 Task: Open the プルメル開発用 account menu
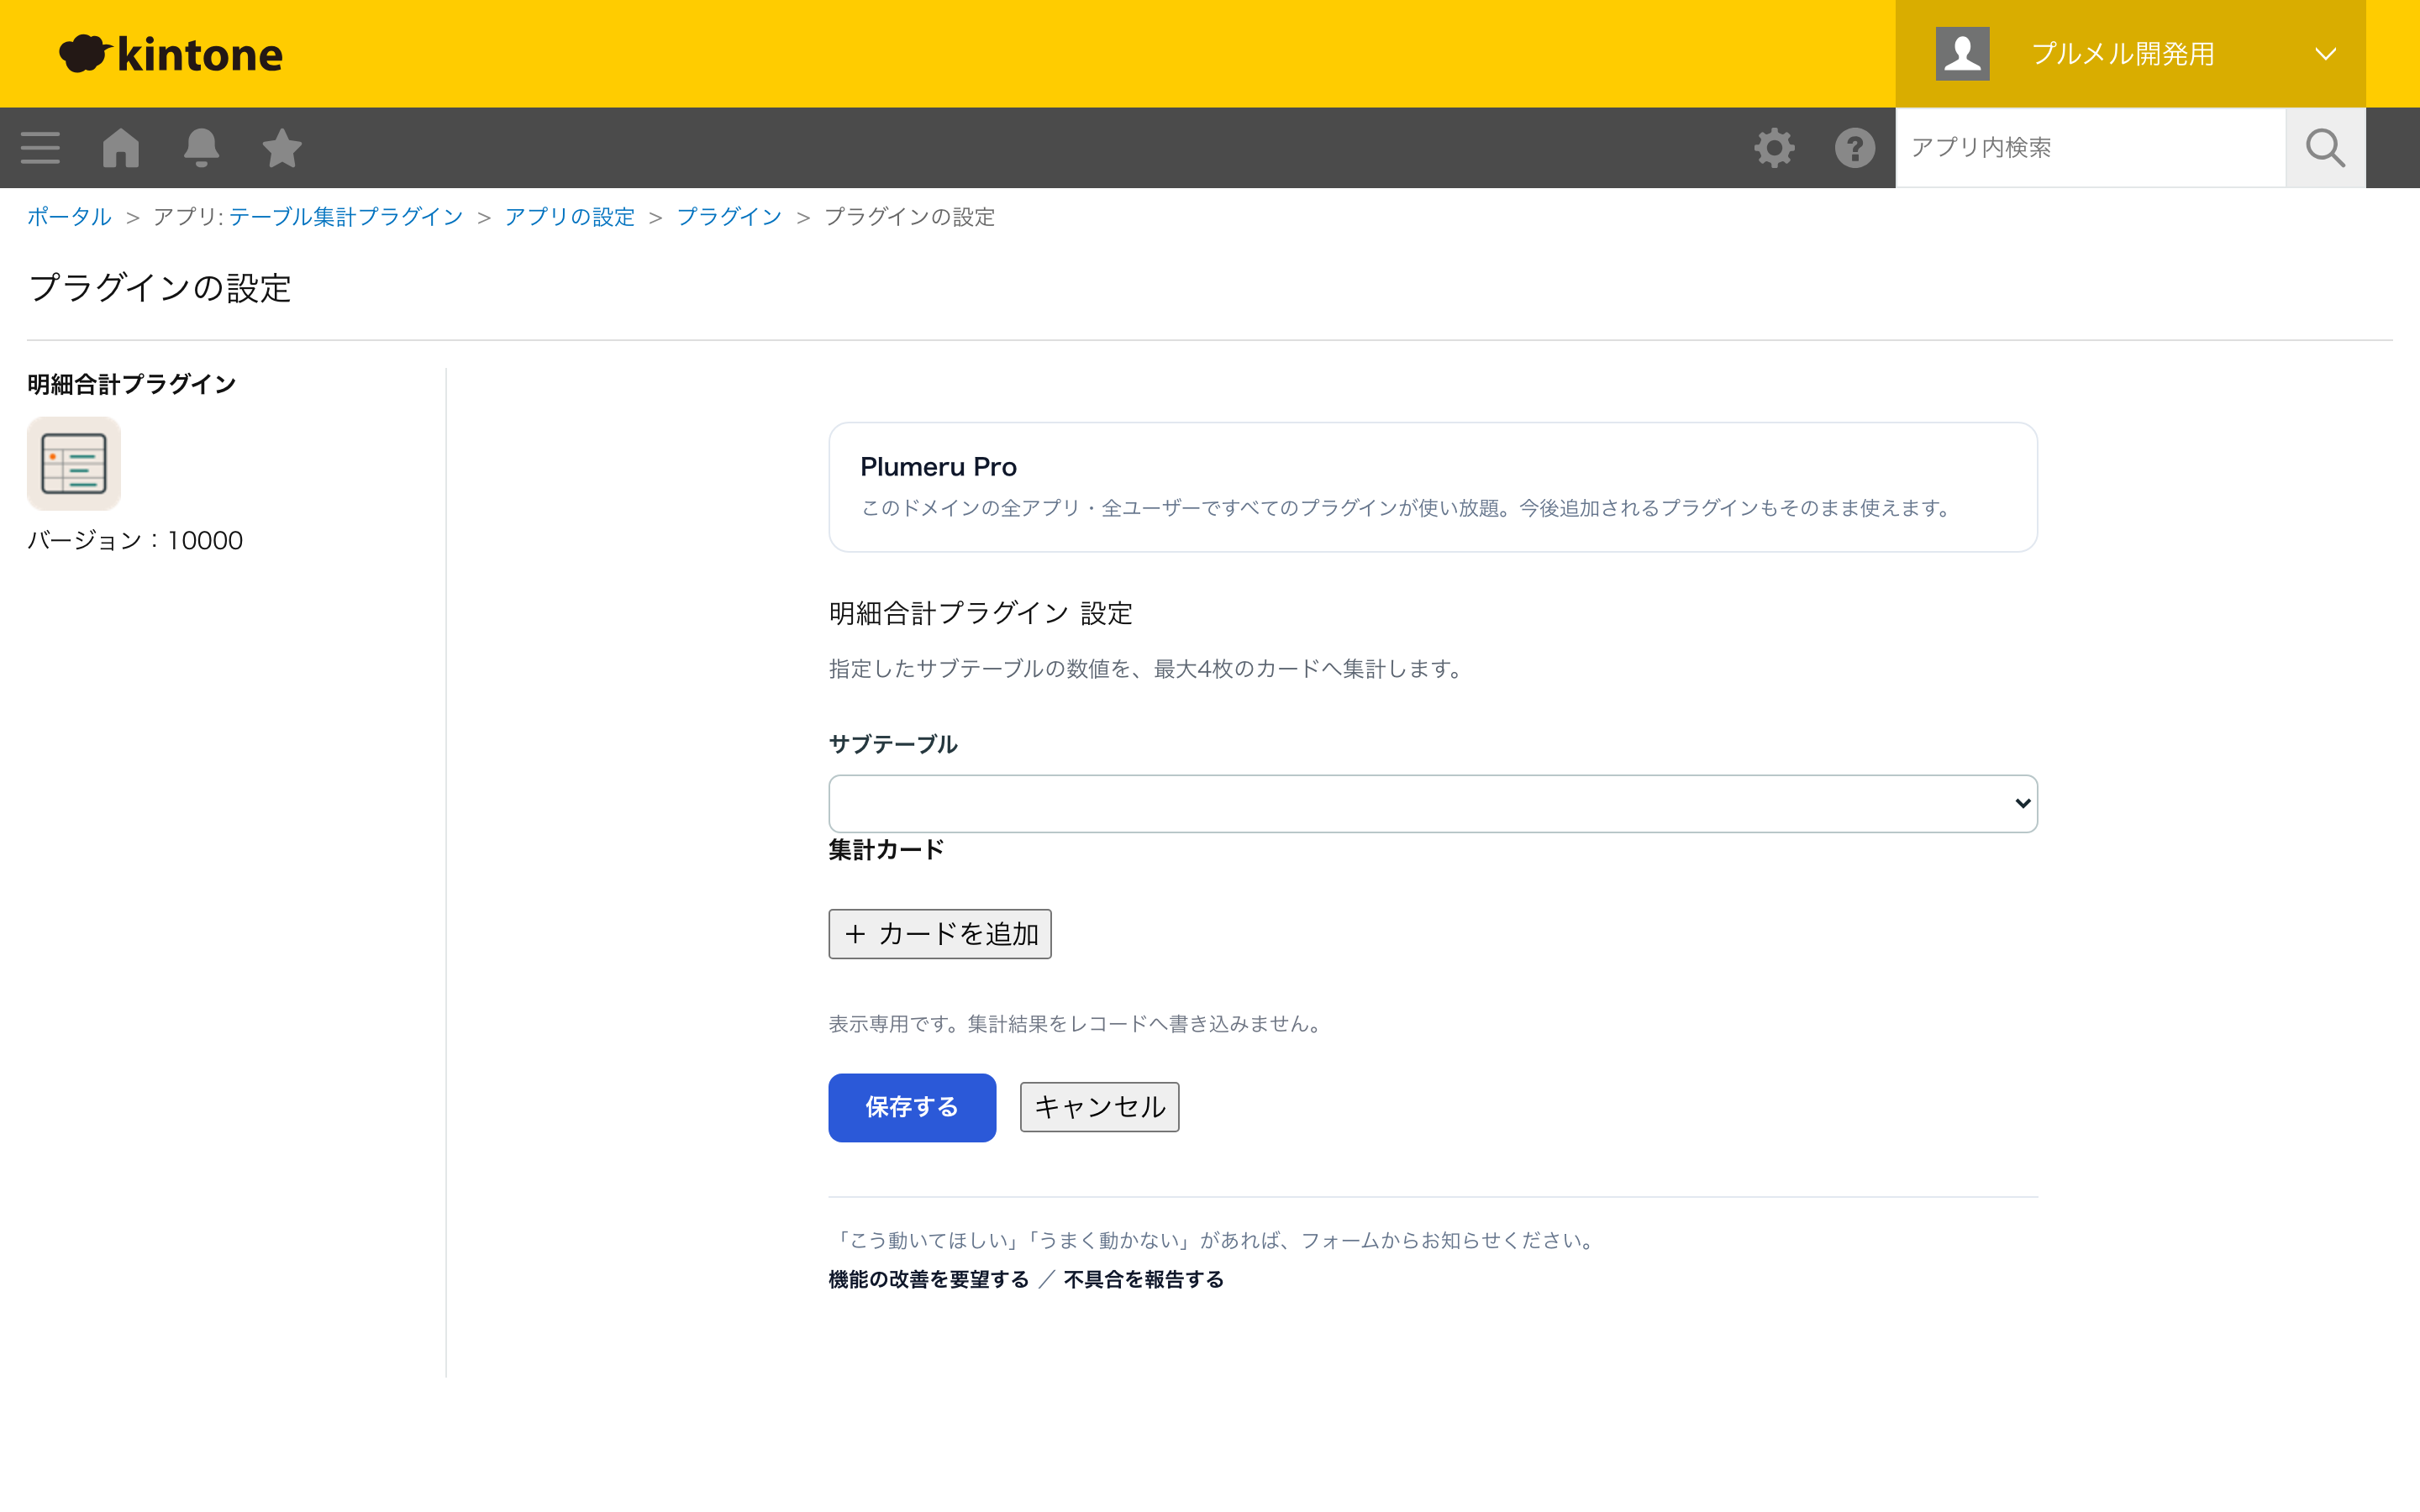point(2130,54)
